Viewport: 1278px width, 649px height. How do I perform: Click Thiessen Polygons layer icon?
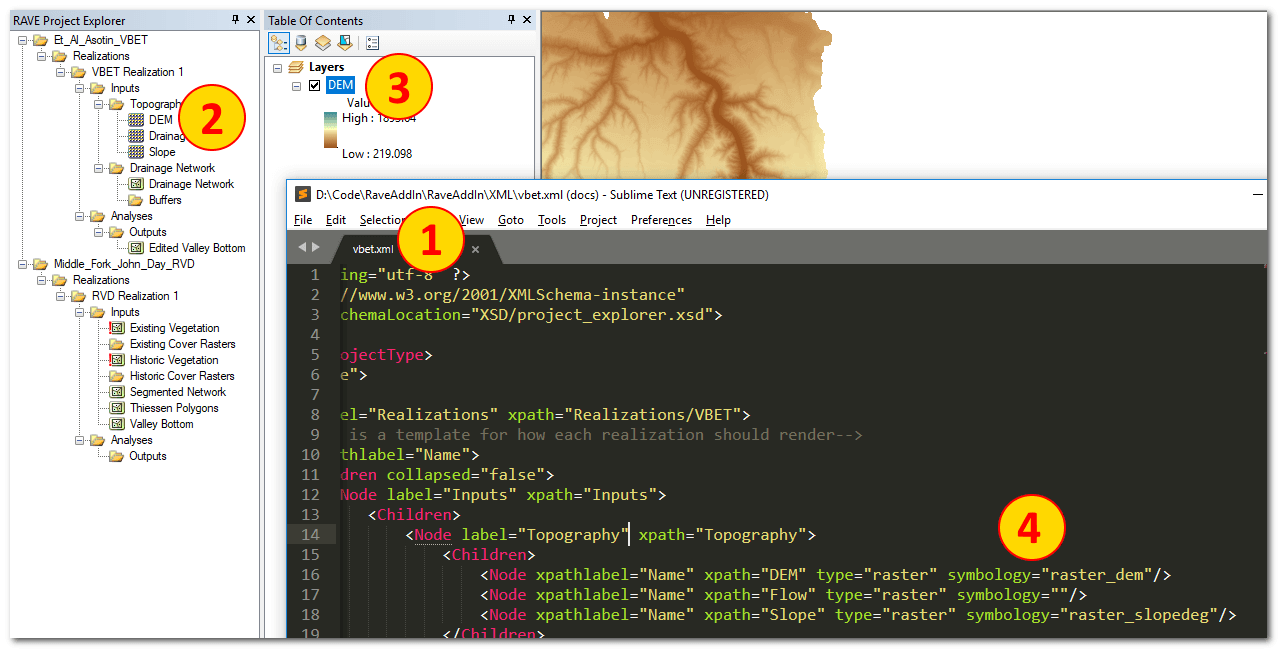116,408
